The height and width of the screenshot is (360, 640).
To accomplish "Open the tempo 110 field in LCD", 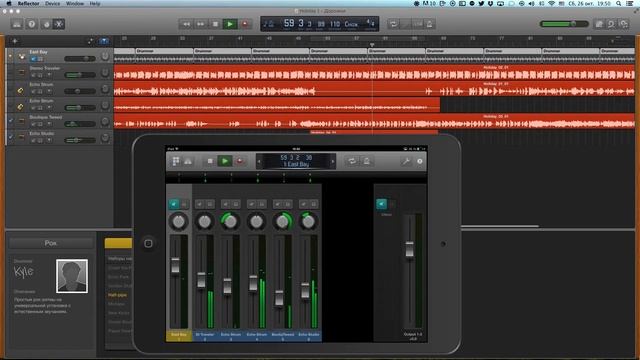I will click(x=335, y=24).
